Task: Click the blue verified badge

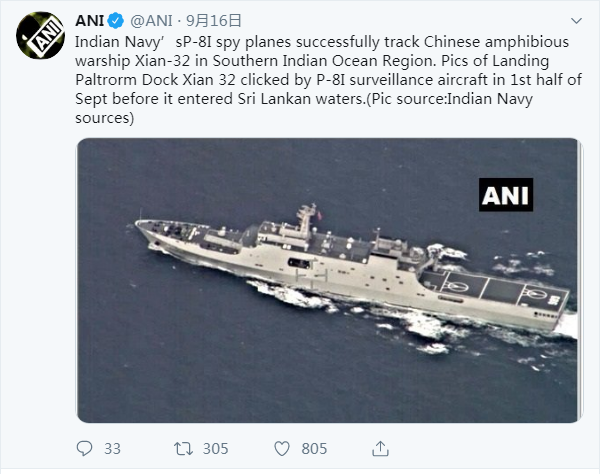Action: pyautogui.click(x=116, y=21)
